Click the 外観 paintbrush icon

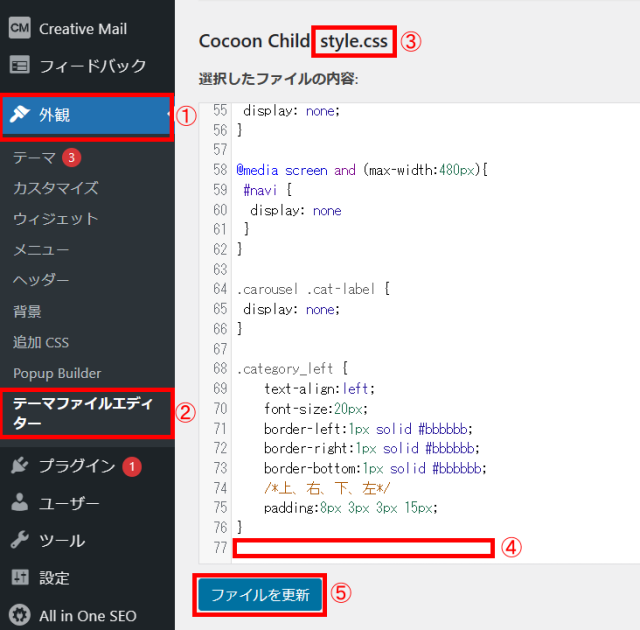click(19, 114)
